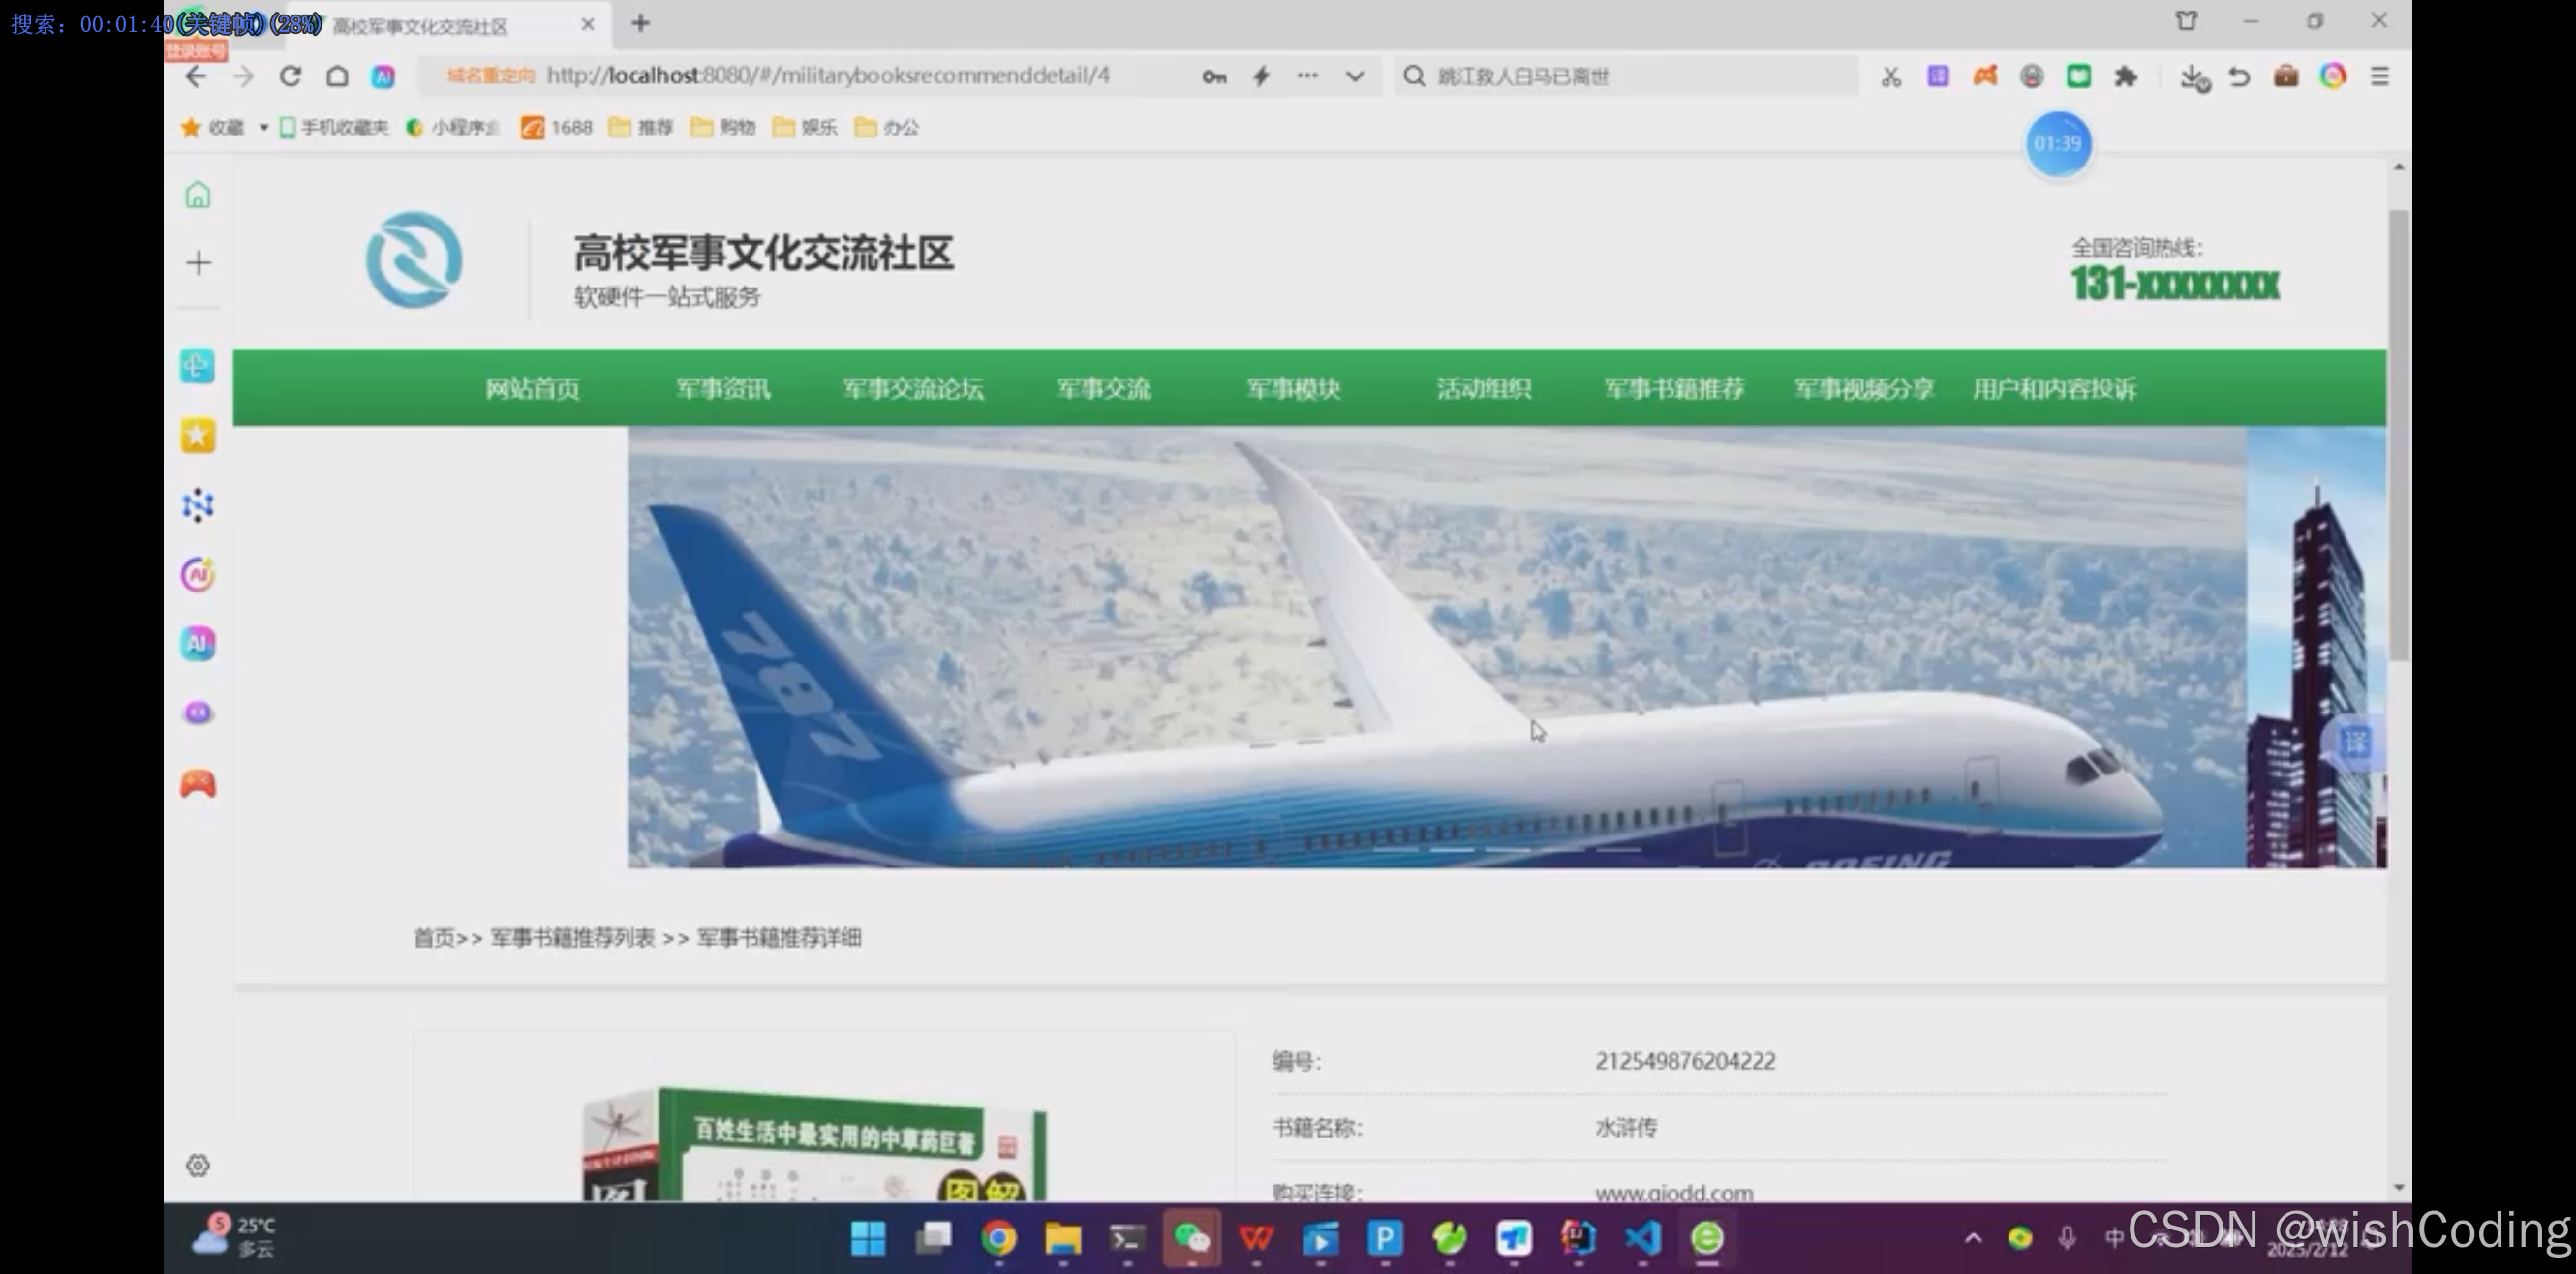Screen dimensions: 2576x1274
Task: Open browser home page icon
Action: point(337,77)
